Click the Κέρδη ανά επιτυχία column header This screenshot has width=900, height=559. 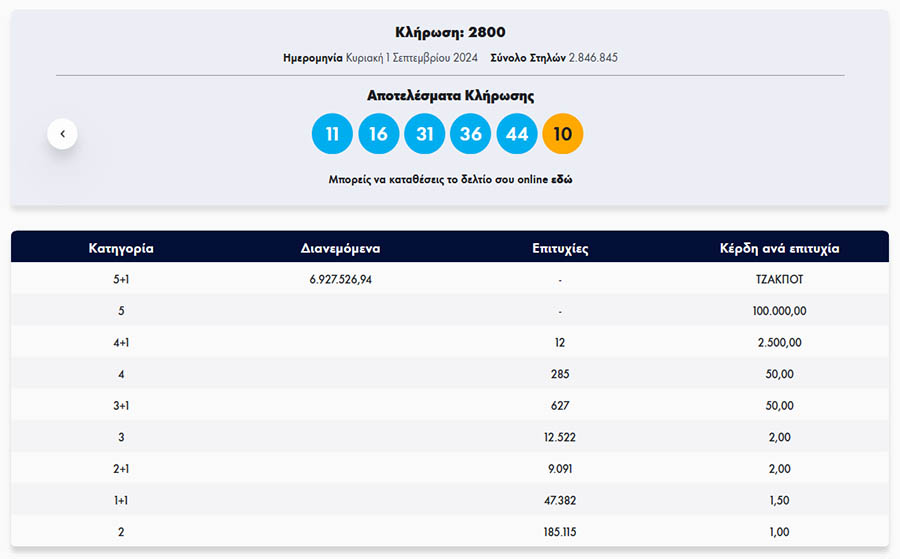click(x=779, y=248)
